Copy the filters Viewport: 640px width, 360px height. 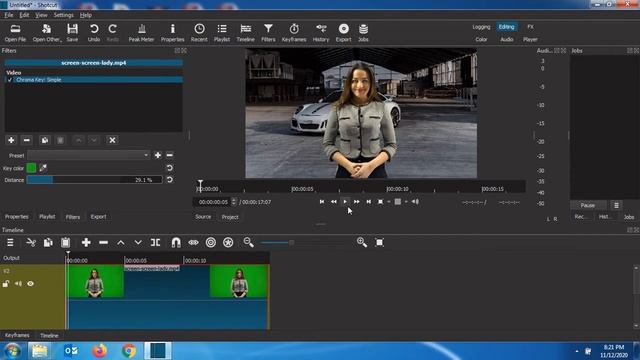tap(44, 140)
